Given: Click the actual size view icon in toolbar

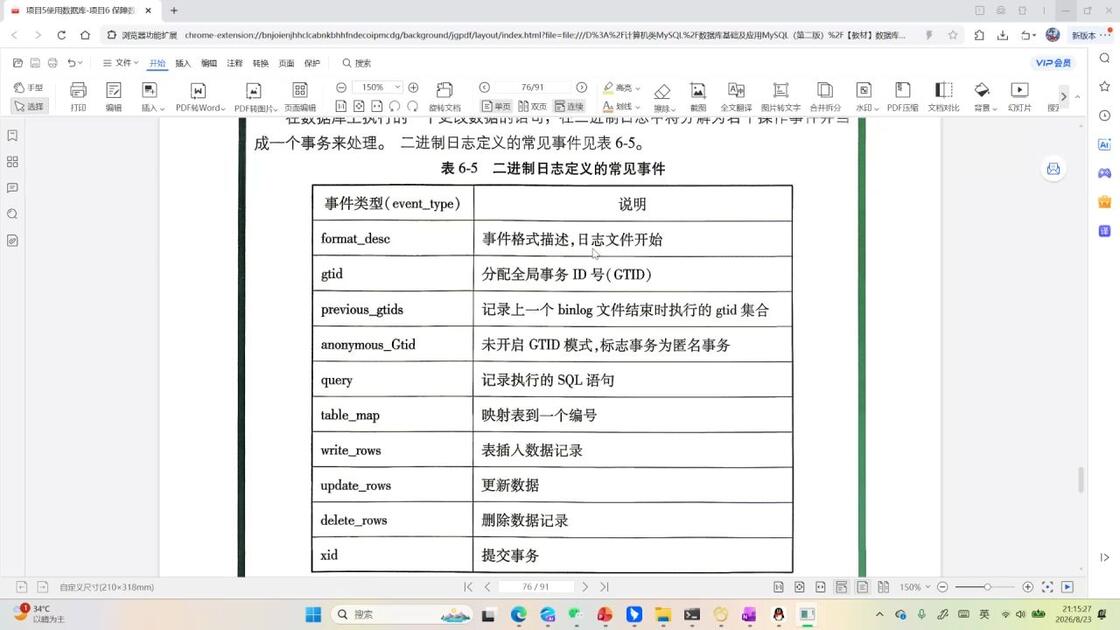Looking at the screenshot, I should pos(341,106).
